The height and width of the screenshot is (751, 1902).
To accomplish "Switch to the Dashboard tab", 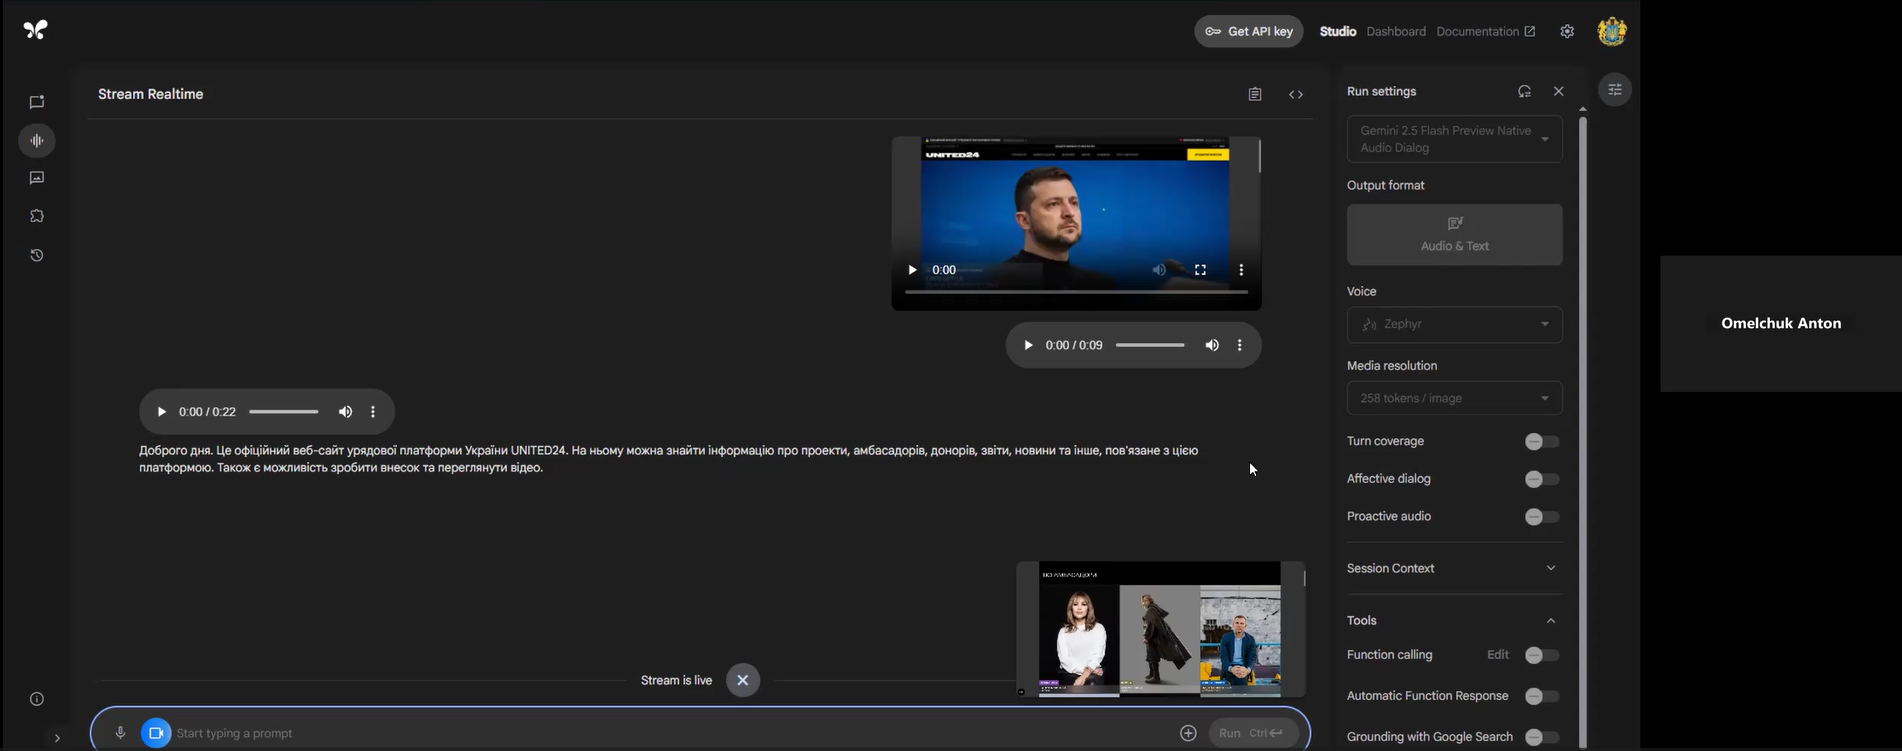I will tap(1396, 31).
